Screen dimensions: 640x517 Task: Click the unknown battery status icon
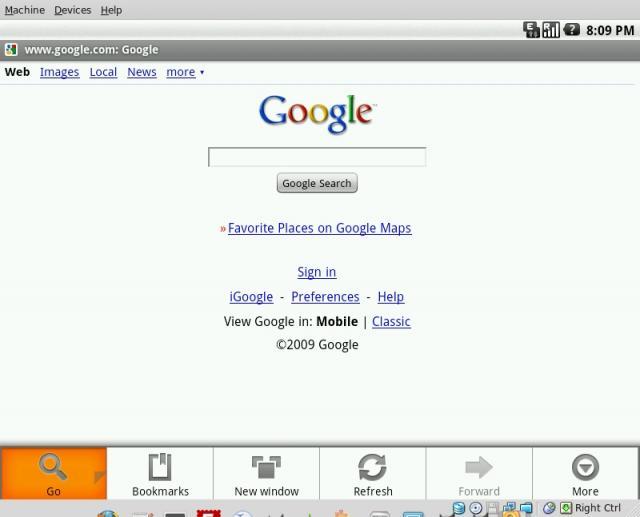coord(571,29)
